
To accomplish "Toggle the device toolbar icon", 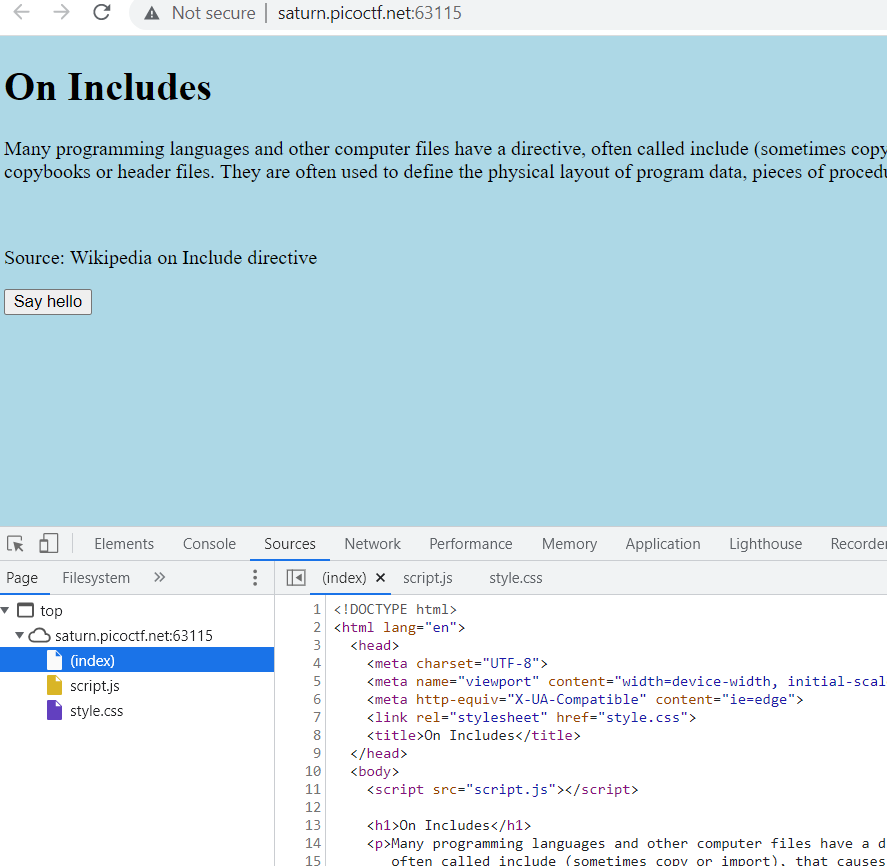I will [49, 544].
